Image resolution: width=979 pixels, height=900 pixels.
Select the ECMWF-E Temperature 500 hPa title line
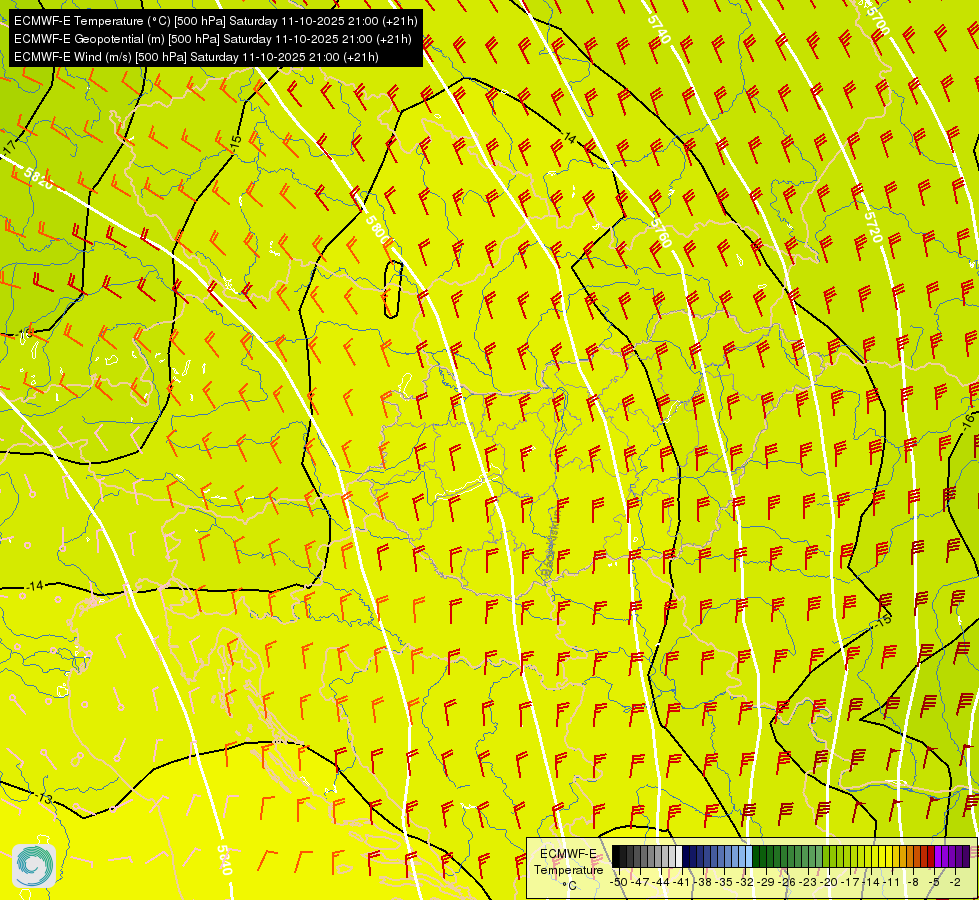tap(215, 21)
